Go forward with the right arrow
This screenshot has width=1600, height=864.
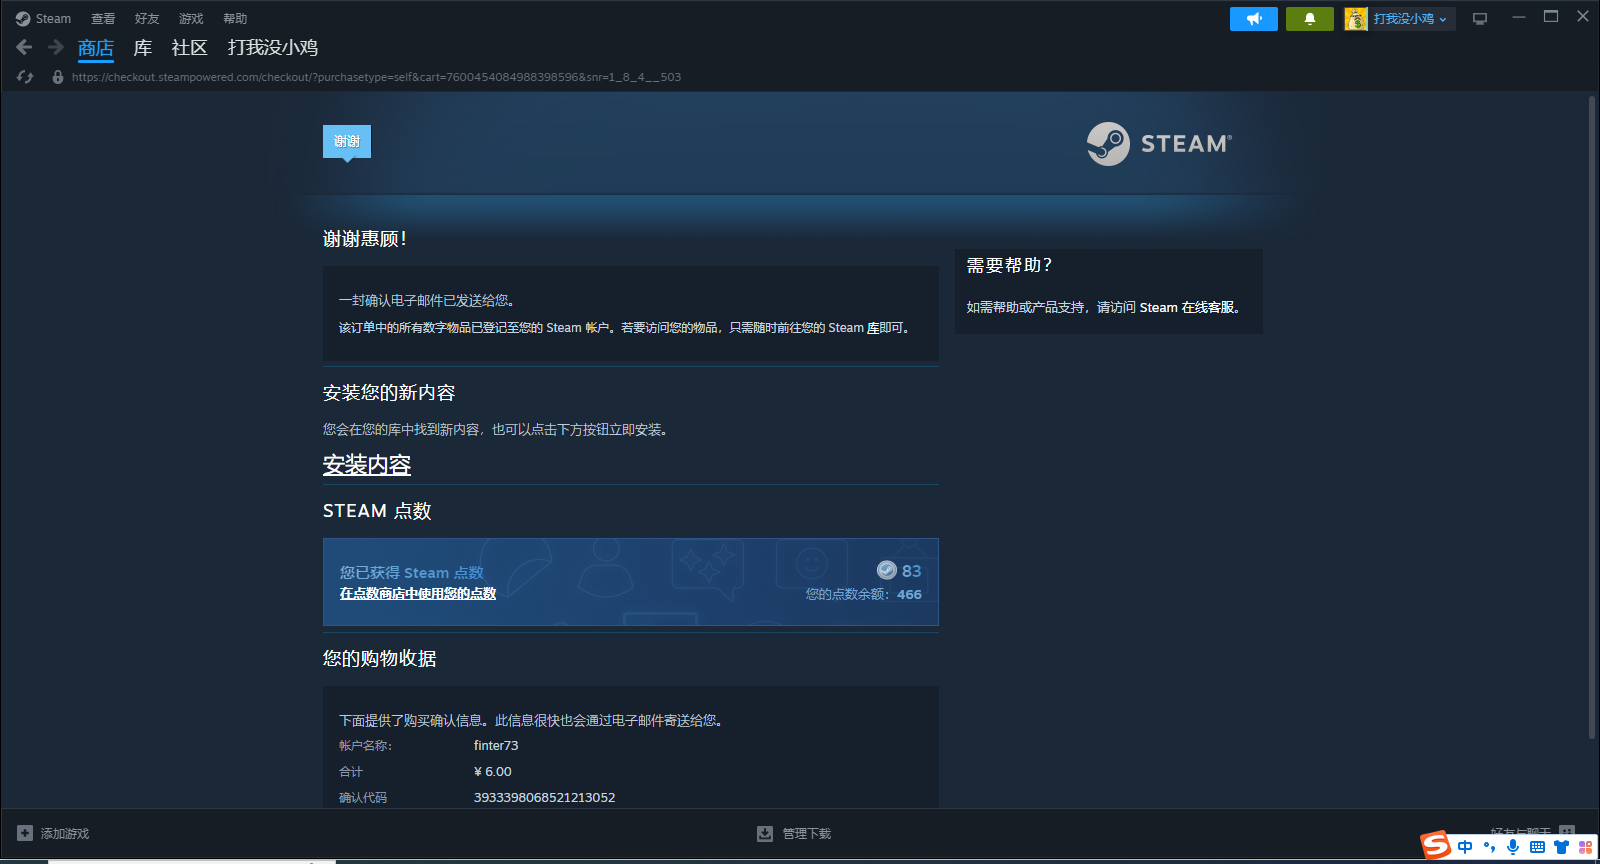click(56, 47)
